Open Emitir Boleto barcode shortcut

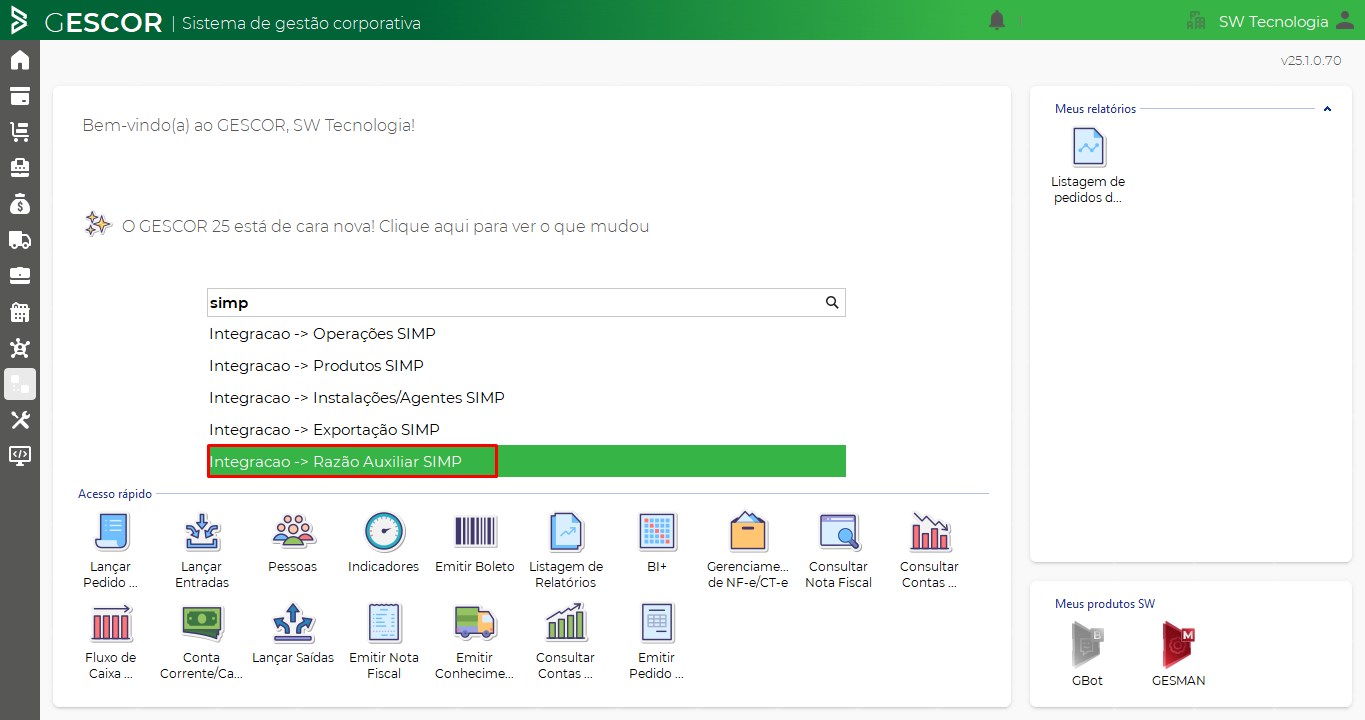click(475, 544)
